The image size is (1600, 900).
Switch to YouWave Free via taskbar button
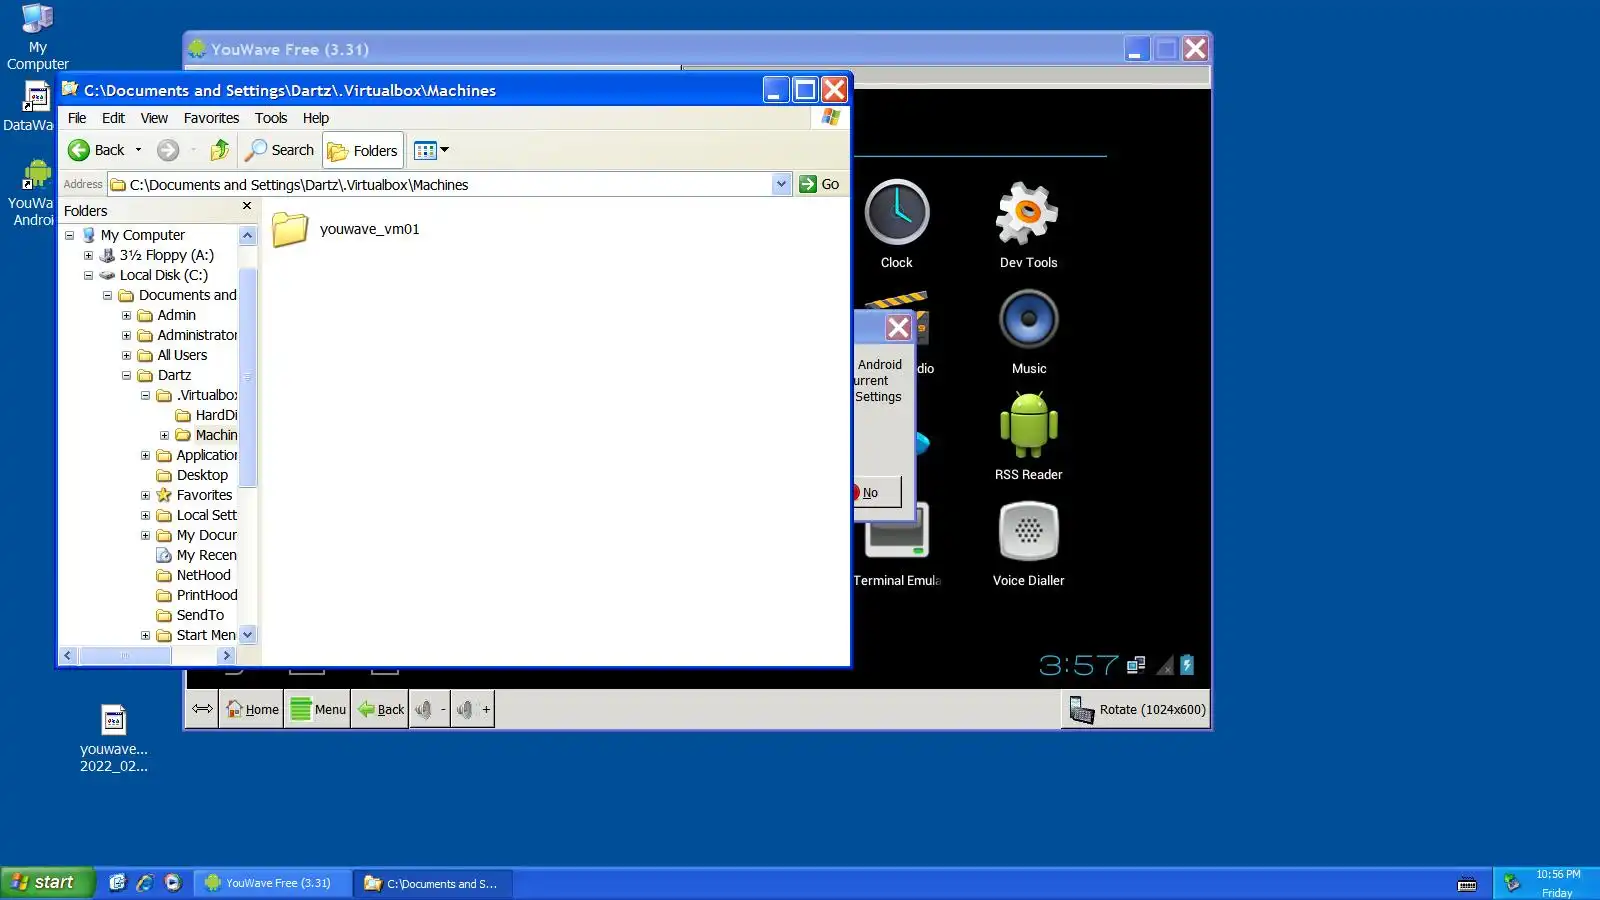click(x=273, y=883)
